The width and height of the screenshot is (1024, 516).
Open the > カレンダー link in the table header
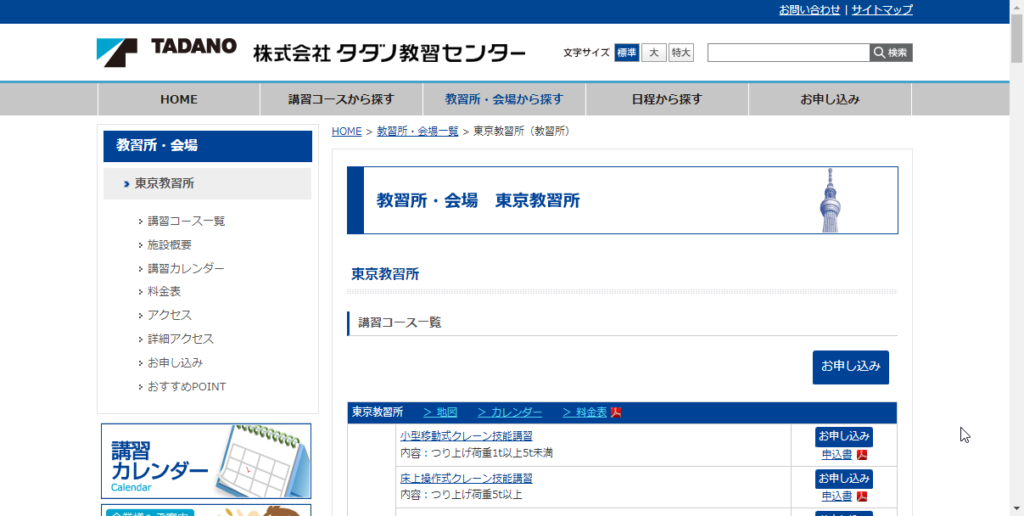pyautogui.click(x=509, y=412)
